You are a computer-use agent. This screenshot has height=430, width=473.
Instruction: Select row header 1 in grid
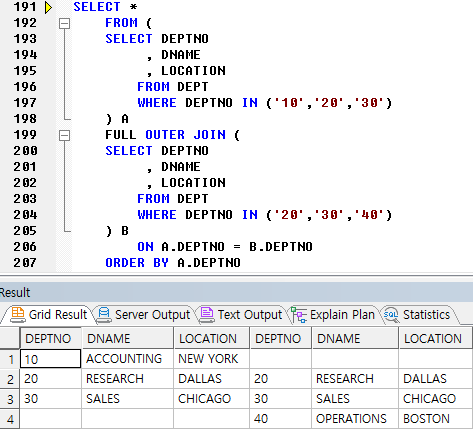tap(10, 359)
